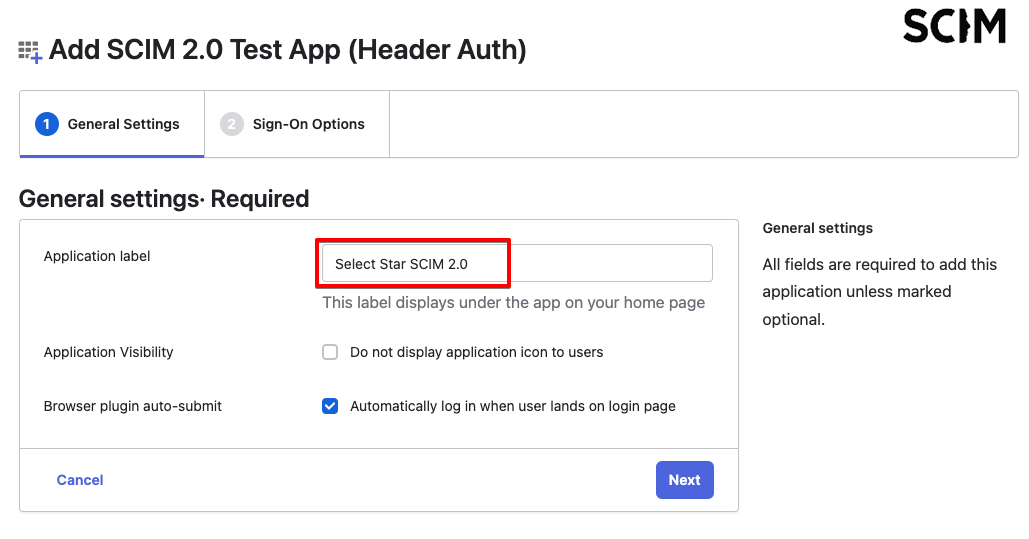
Task: Click the 'Application label' field label
Action: point(97,256)
